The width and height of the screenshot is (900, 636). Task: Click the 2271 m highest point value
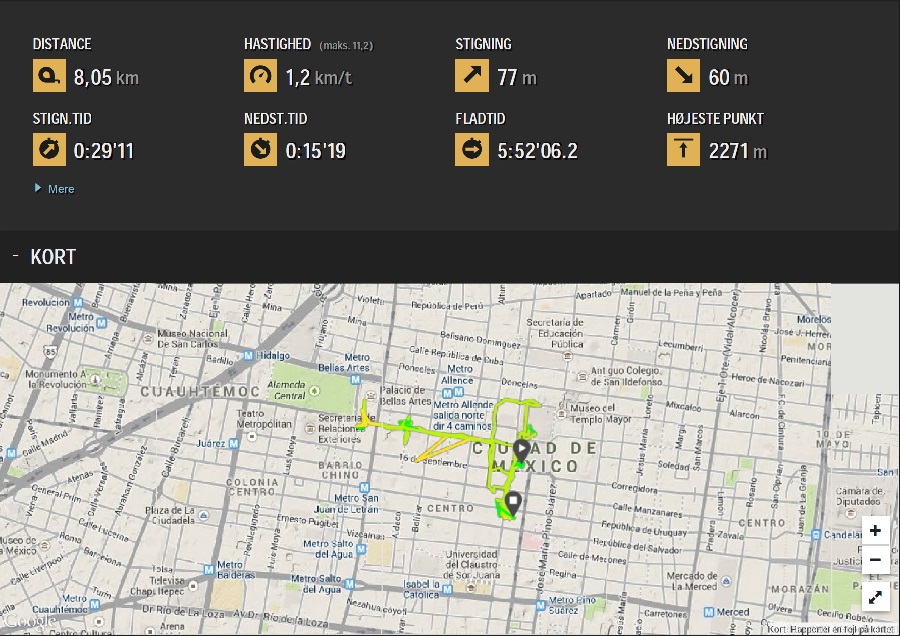[x=738, y=151]
